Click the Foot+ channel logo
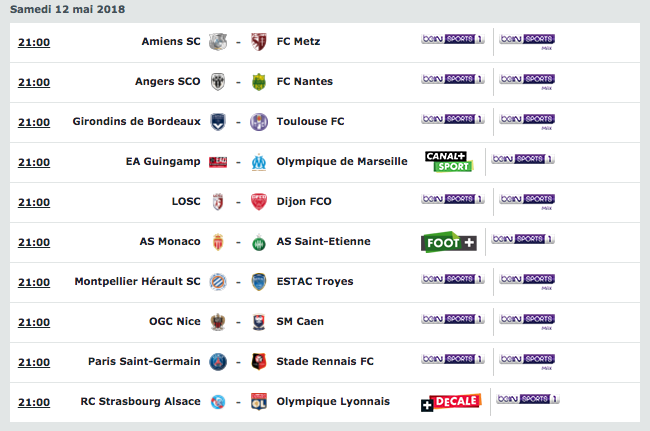 [449, 242]
